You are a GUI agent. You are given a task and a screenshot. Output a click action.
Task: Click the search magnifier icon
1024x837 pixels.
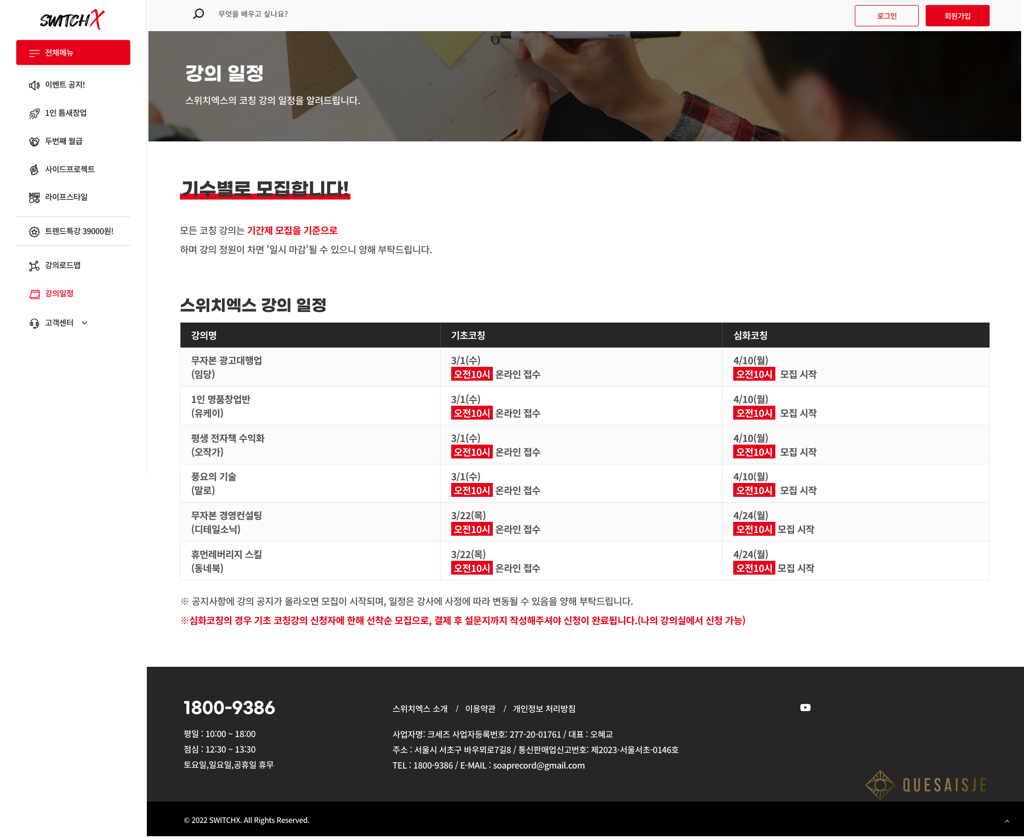tap(199, 14)
